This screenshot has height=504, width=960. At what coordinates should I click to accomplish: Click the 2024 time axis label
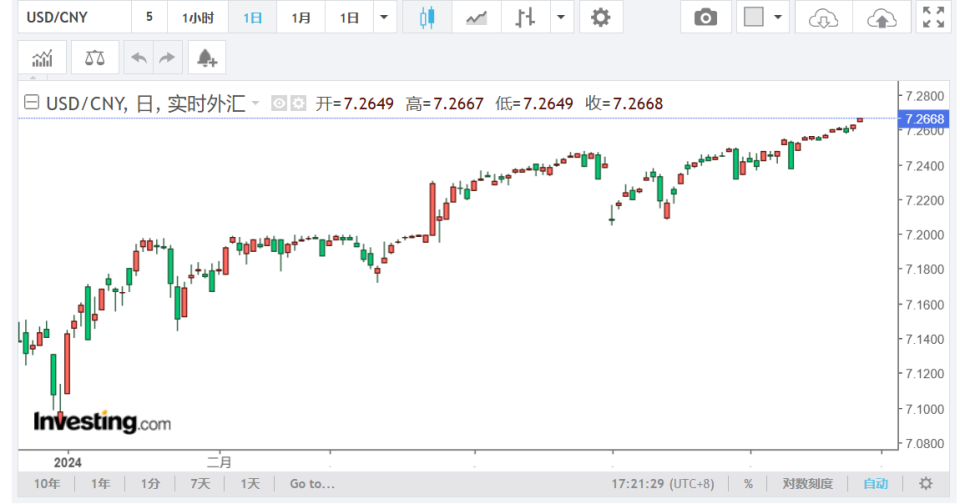click(x=67, y=462)
